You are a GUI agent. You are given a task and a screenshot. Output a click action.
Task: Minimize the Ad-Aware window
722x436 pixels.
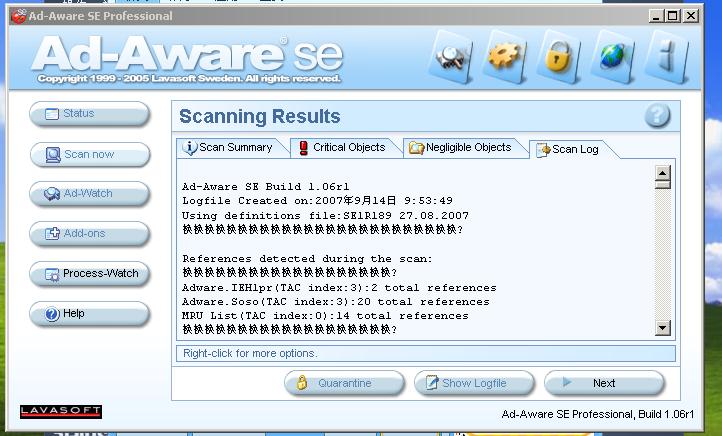655,16
